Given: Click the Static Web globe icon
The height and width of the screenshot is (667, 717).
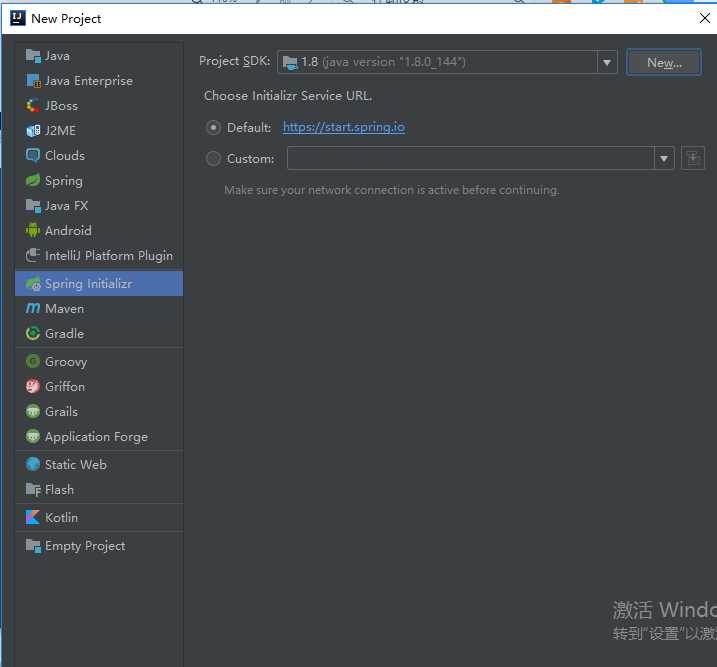Looking at the screenshot, I should click(33, 464).
